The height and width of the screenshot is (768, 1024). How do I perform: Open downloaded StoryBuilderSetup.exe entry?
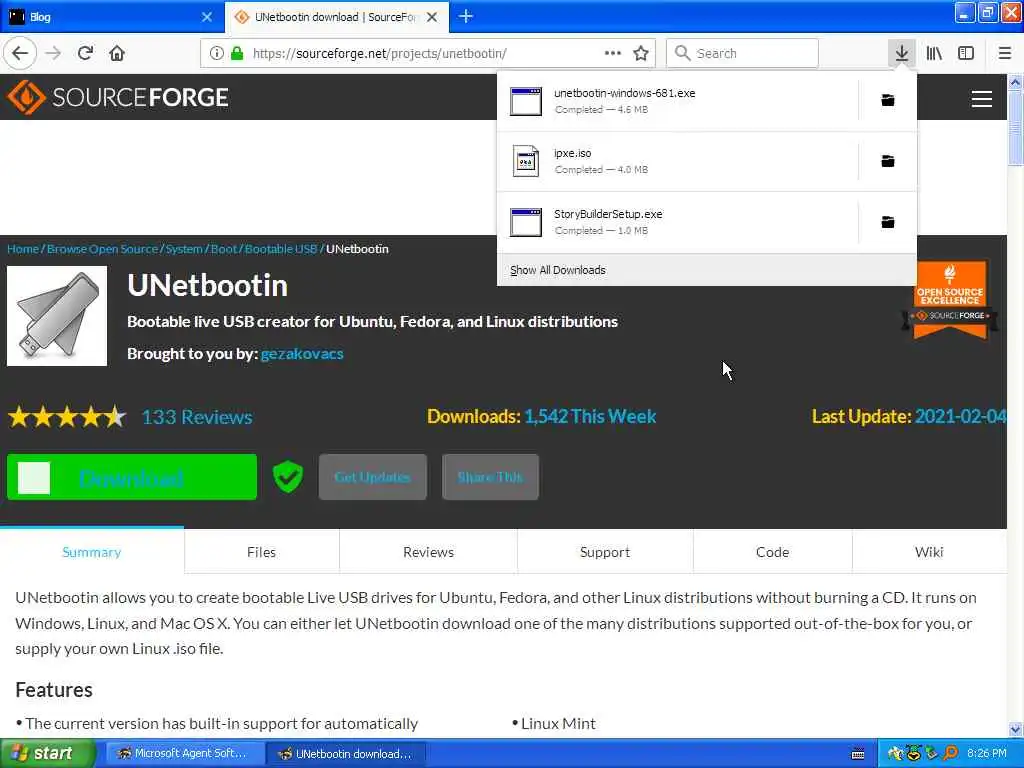click(x=677, y=222)
